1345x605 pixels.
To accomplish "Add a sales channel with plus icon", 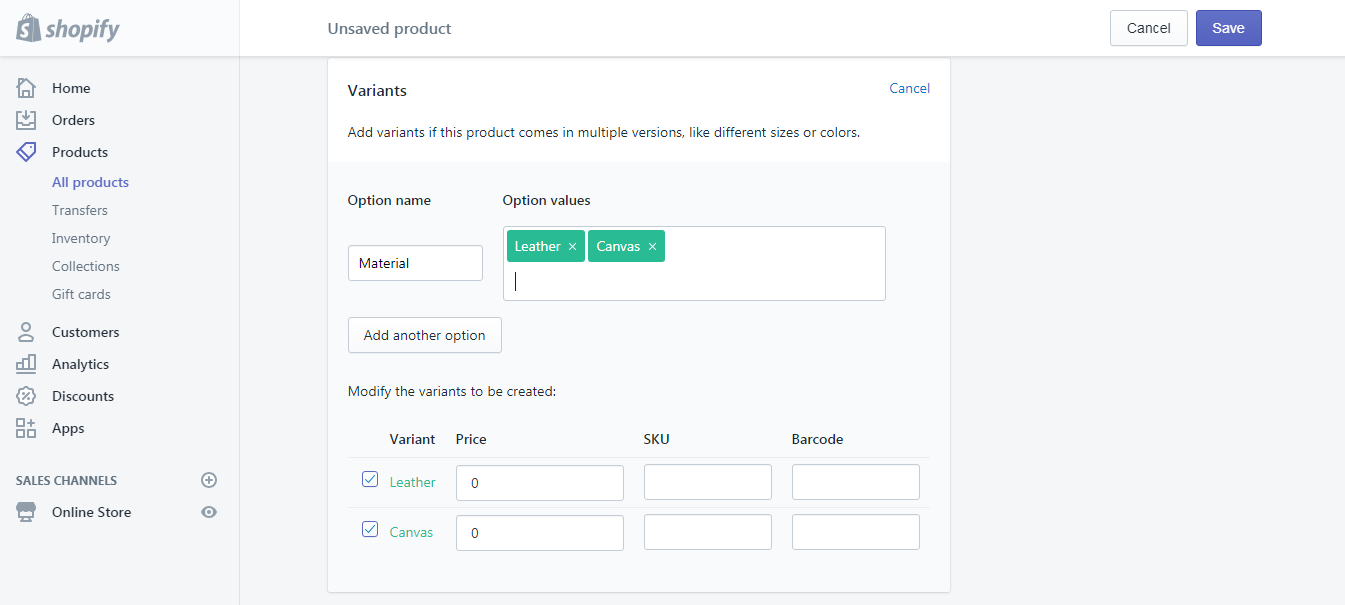I will tap(209, 480).
